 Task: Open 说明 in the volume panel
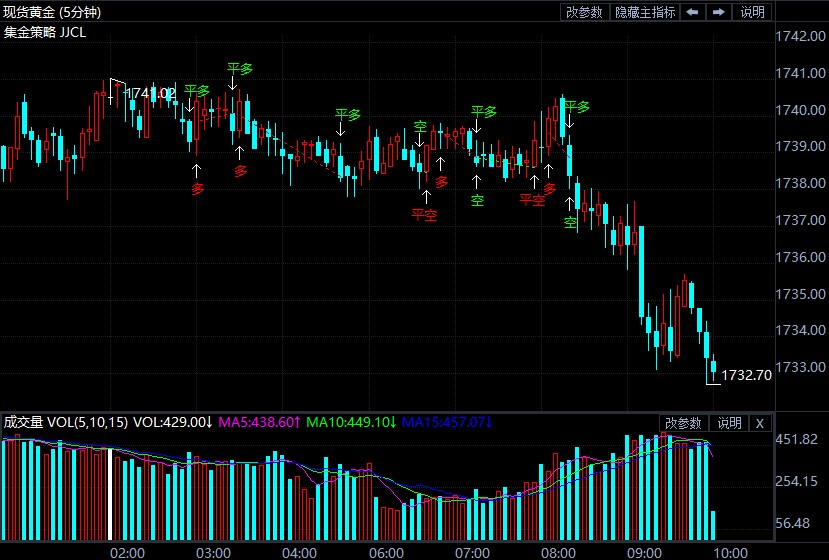pos(729,423)
